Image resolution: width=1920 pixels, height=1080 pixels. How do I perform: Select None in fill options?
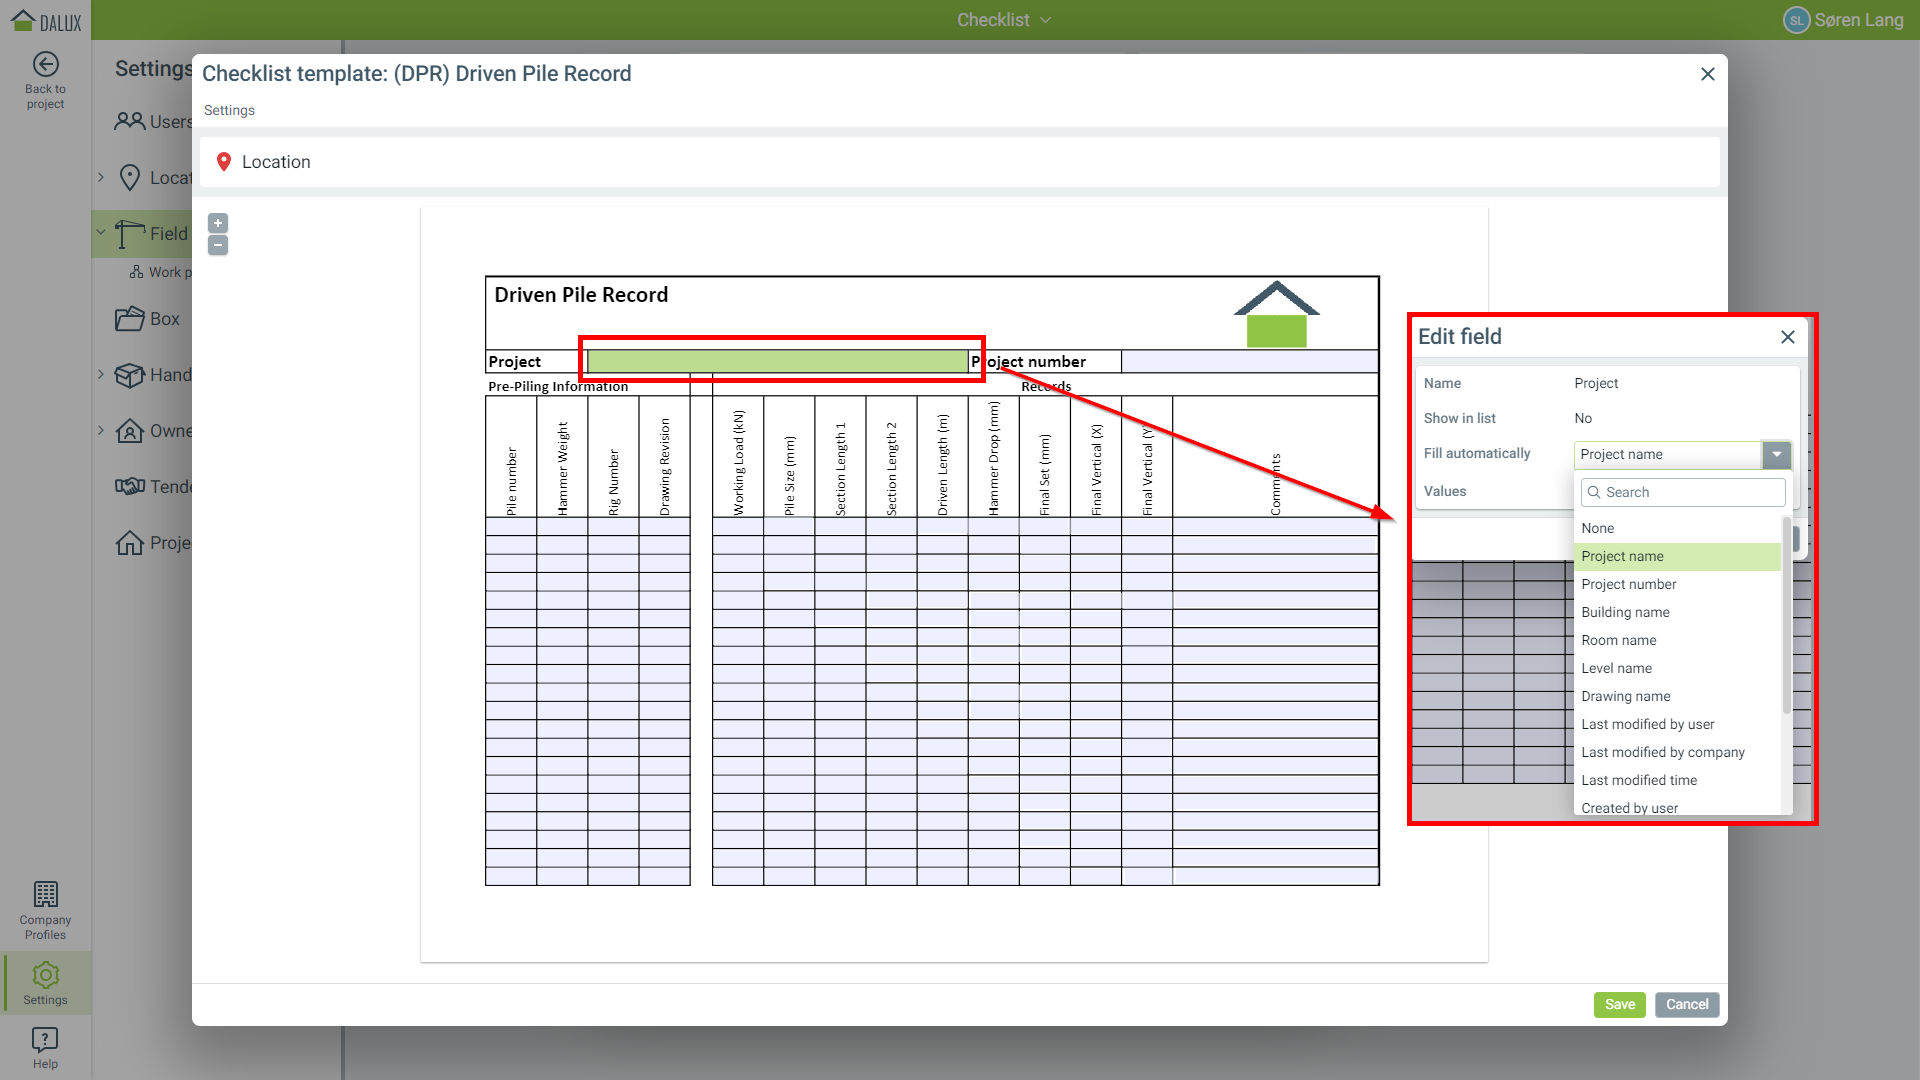pos(1597,528)
